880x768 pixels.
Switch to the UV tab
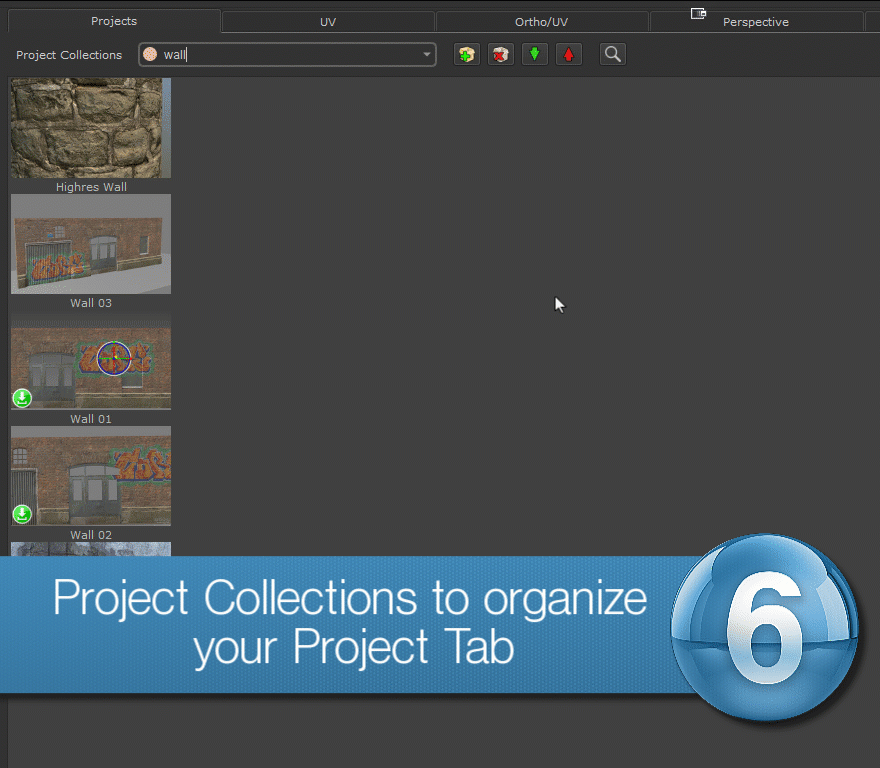pos(327,22)
